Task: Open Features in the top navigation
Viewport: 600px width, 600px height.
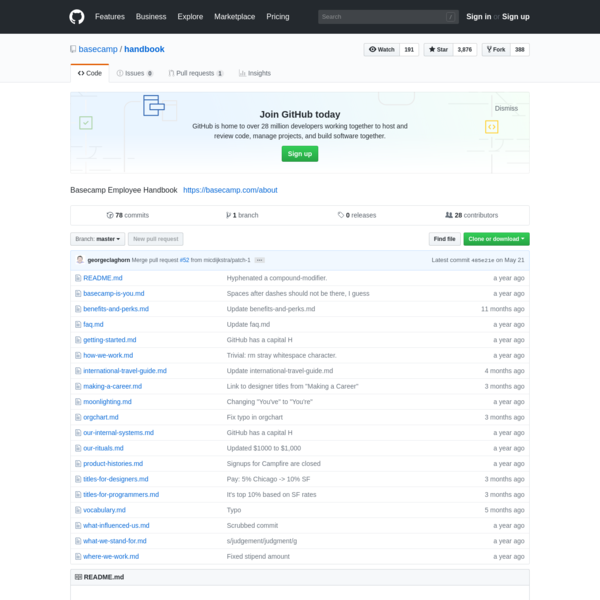Action: 110,17
